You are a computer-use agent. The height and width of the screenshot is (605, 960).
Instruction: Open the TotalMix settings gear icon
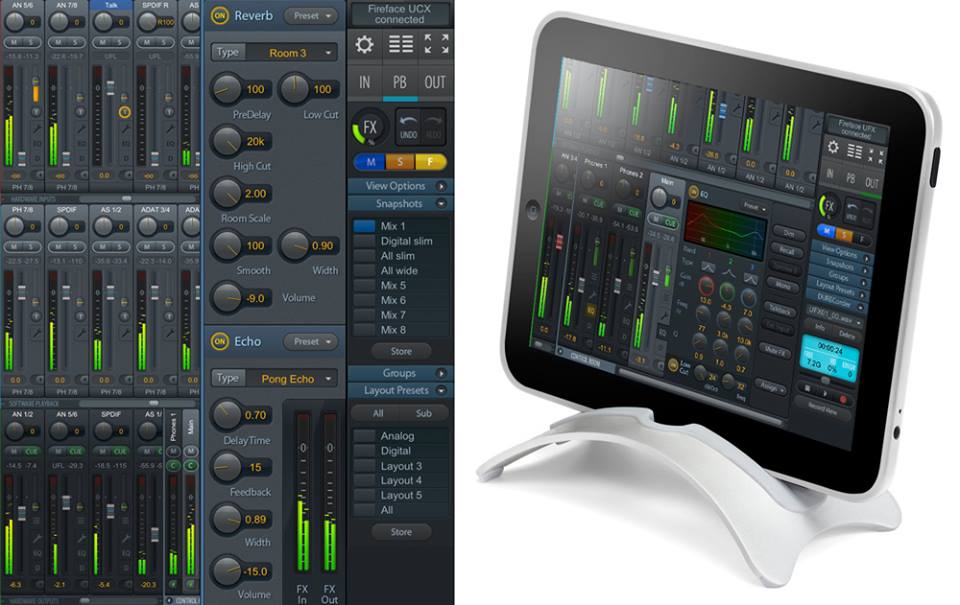click(x=363, y=43)
